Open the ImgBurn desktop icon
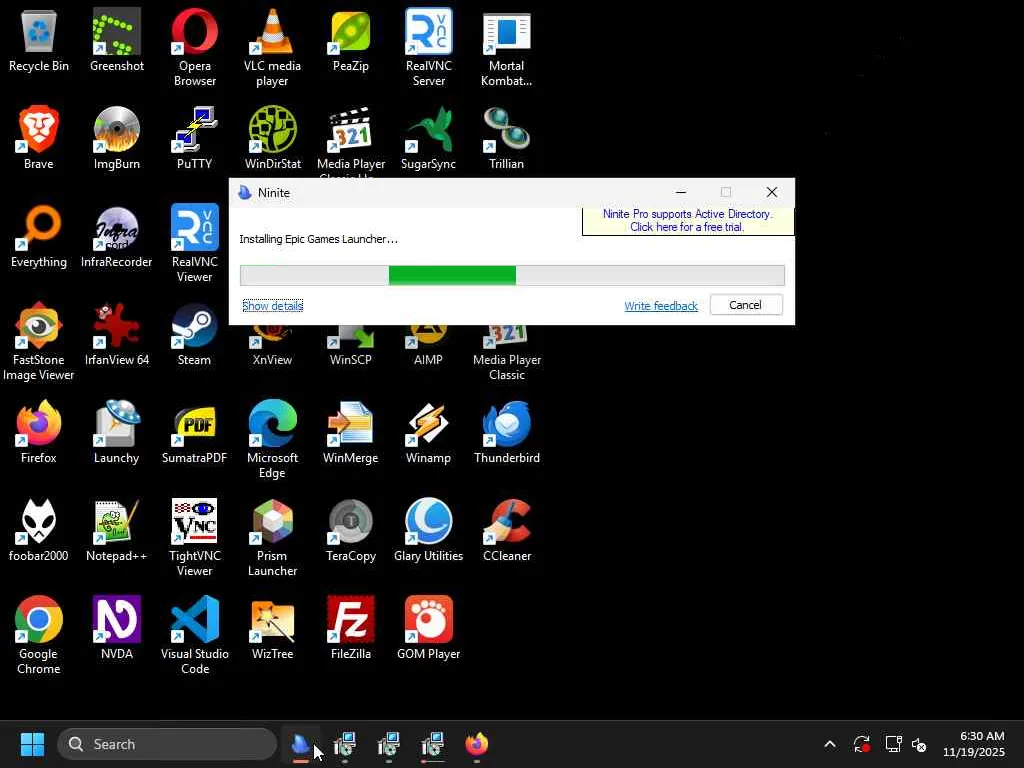This screenshot has height=768, width=1024. (116, 138)
